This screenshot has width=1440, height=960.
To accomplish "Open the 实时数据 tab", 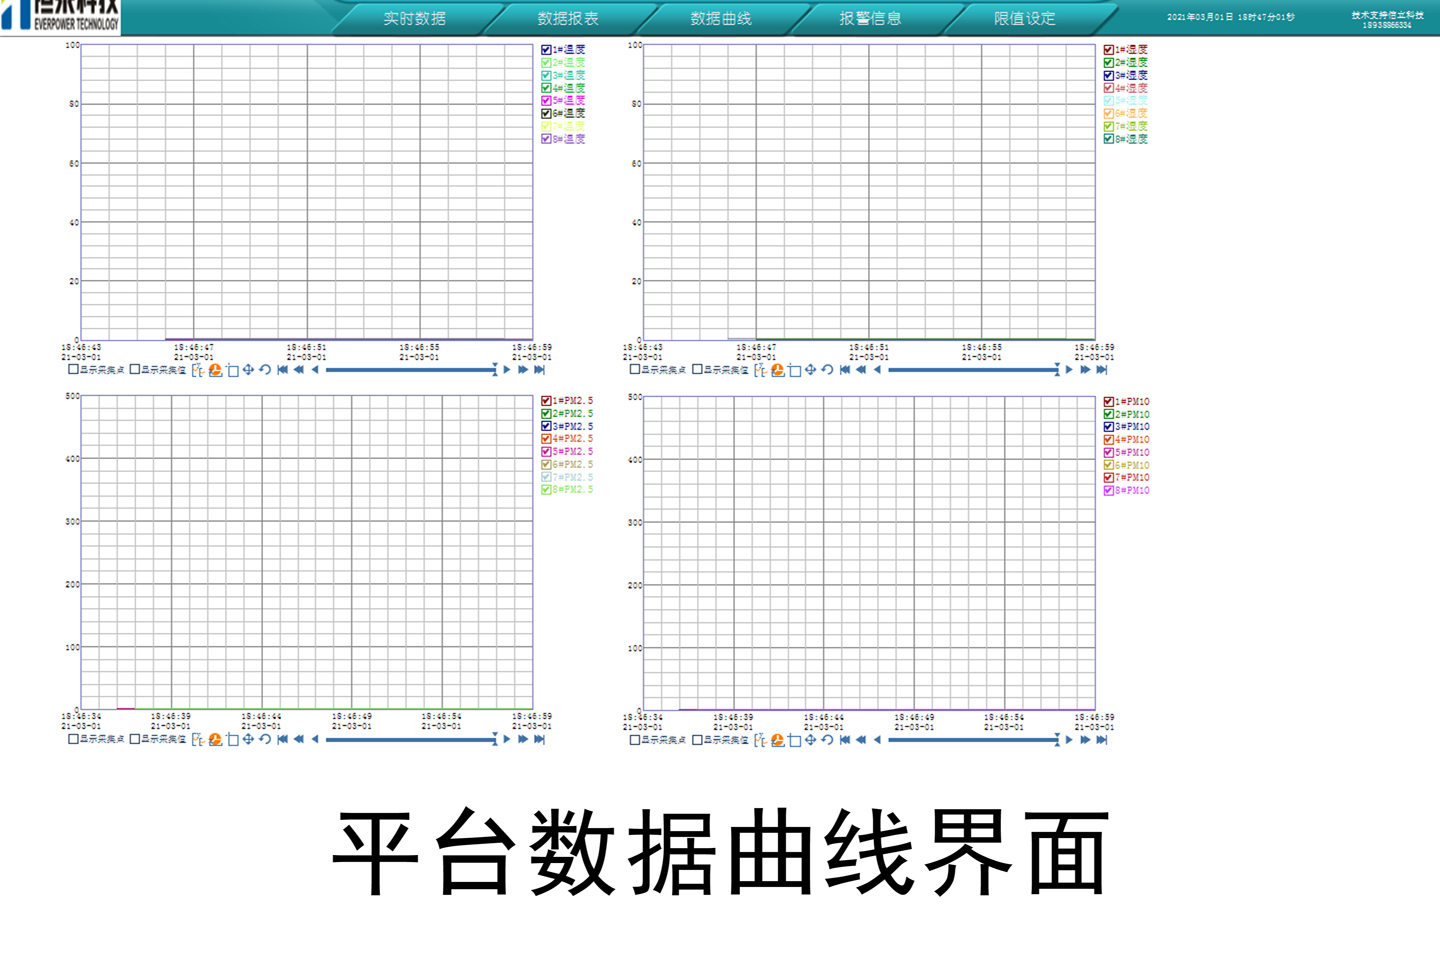I will pos(414,18).
